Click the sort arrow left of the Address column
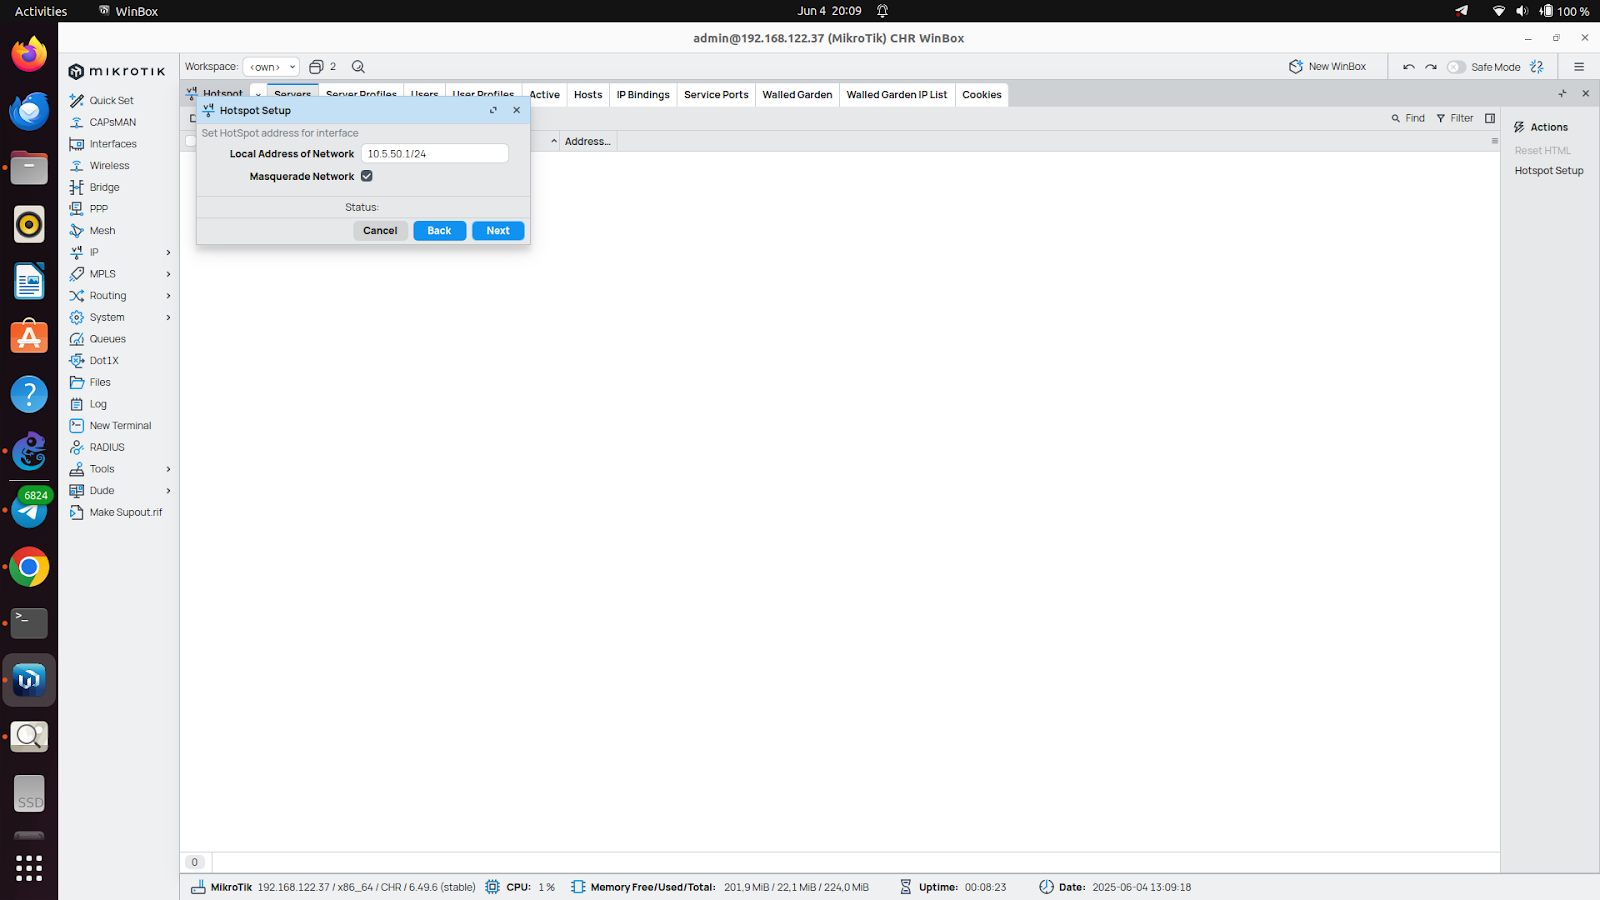 (x=554, y=141)
